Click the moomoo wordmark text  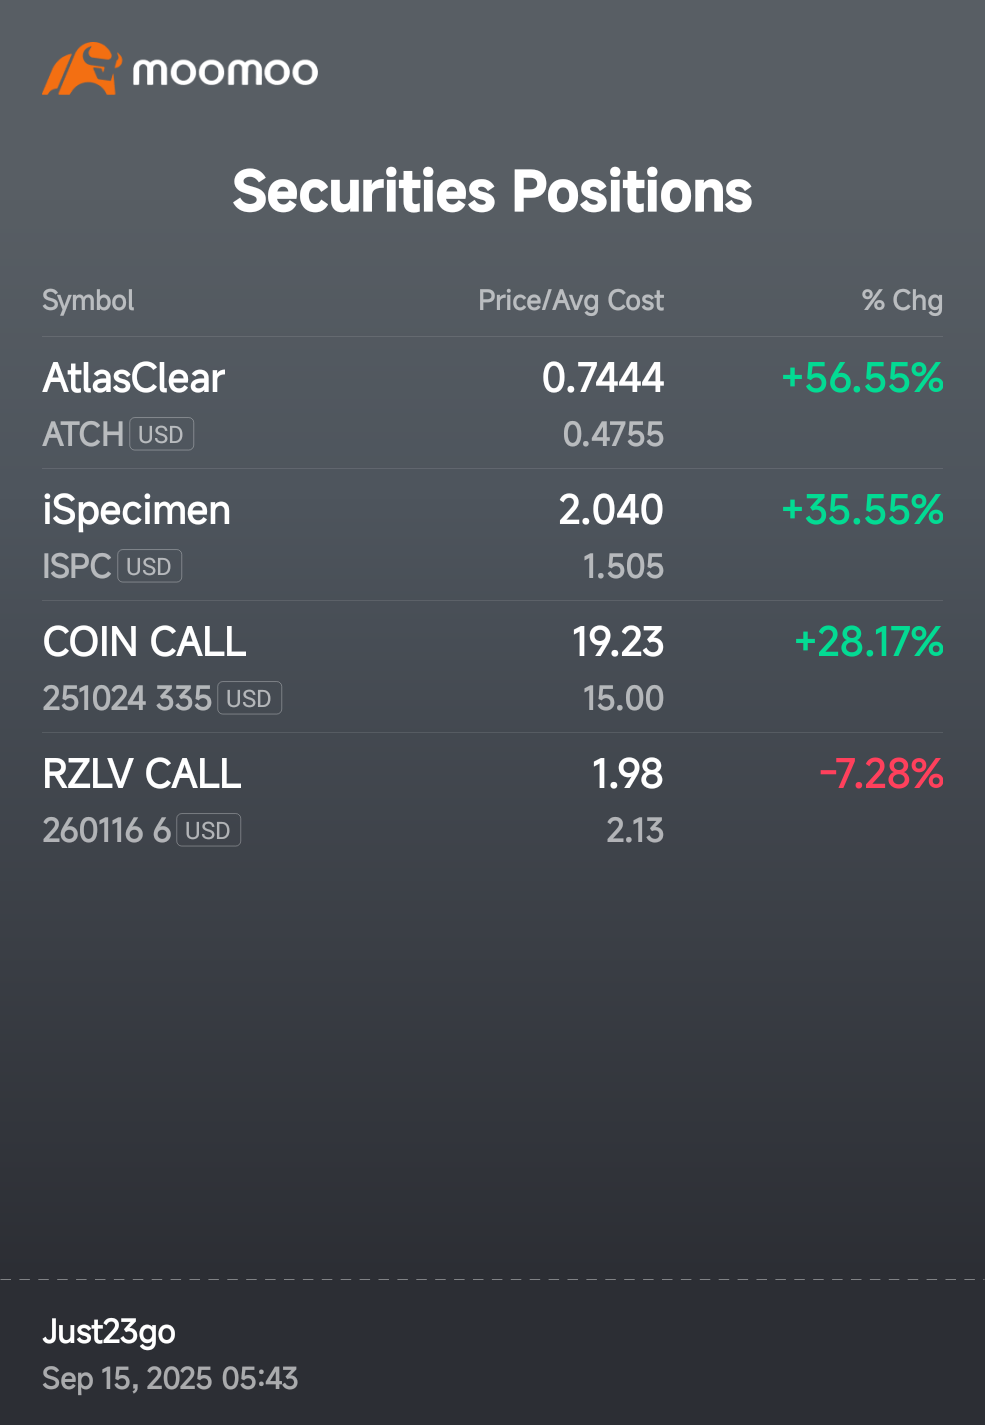click(225, 72)
